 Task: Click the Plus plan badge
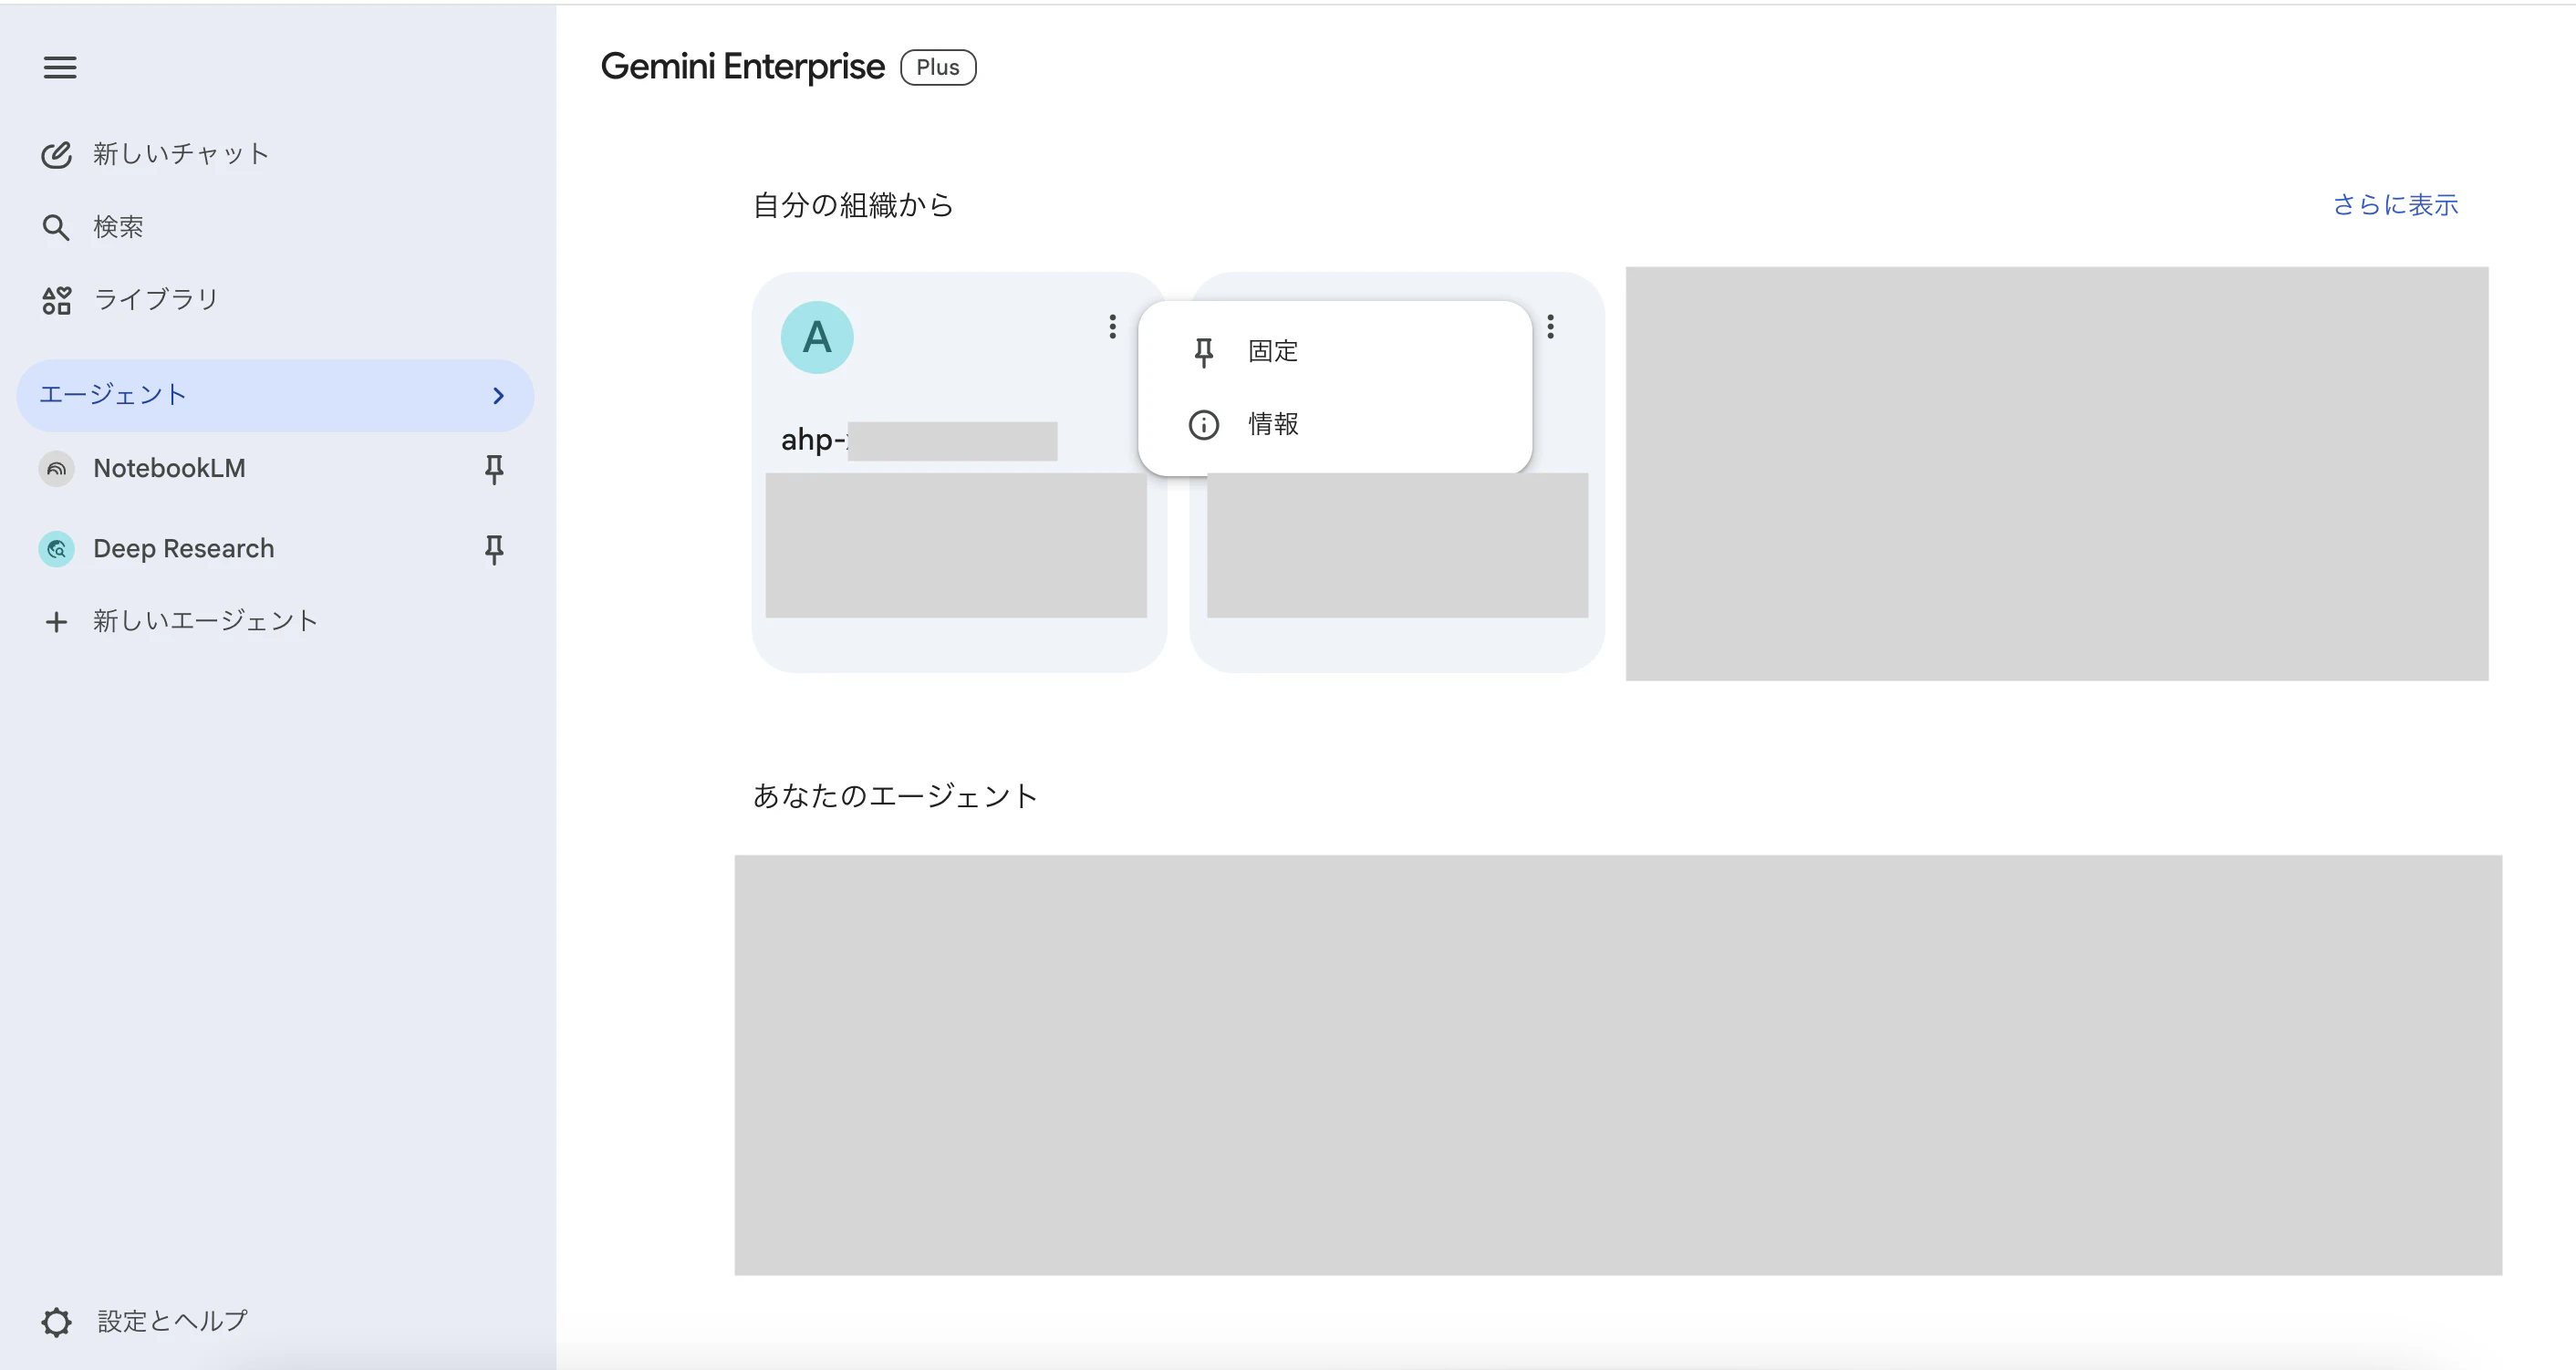pos(938,67)
